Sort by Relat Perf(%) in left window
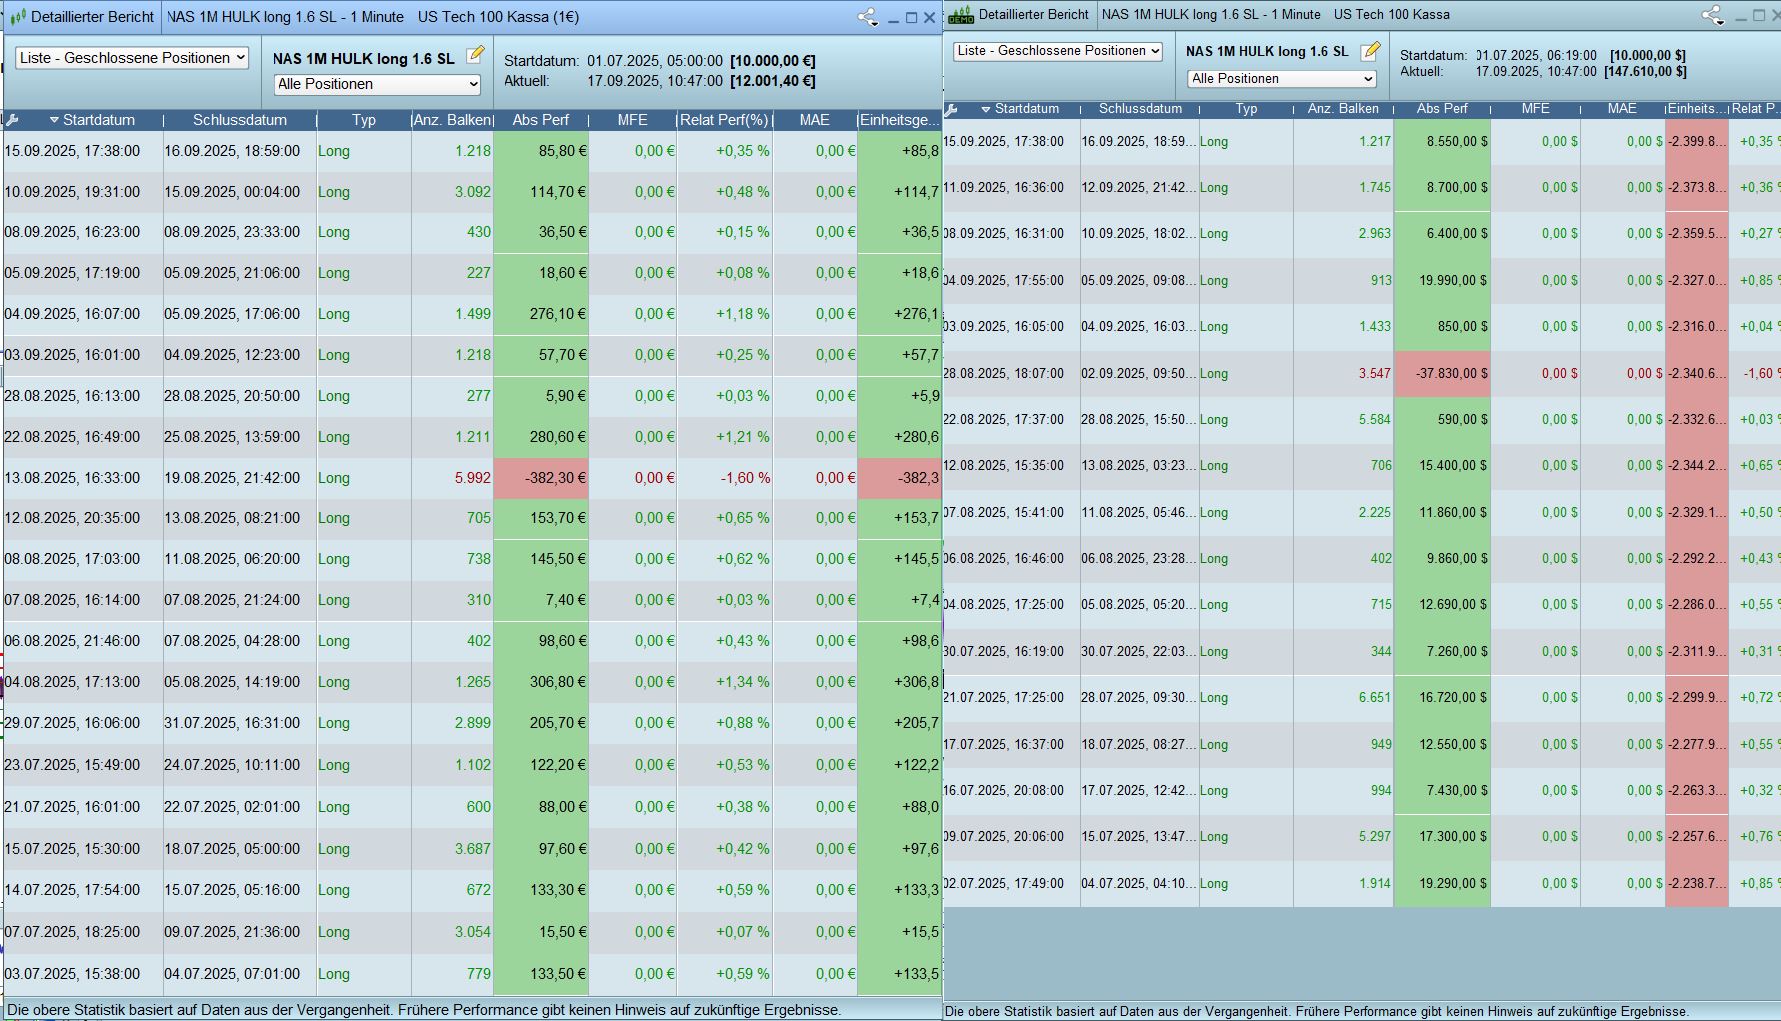 tap(725, 120)
